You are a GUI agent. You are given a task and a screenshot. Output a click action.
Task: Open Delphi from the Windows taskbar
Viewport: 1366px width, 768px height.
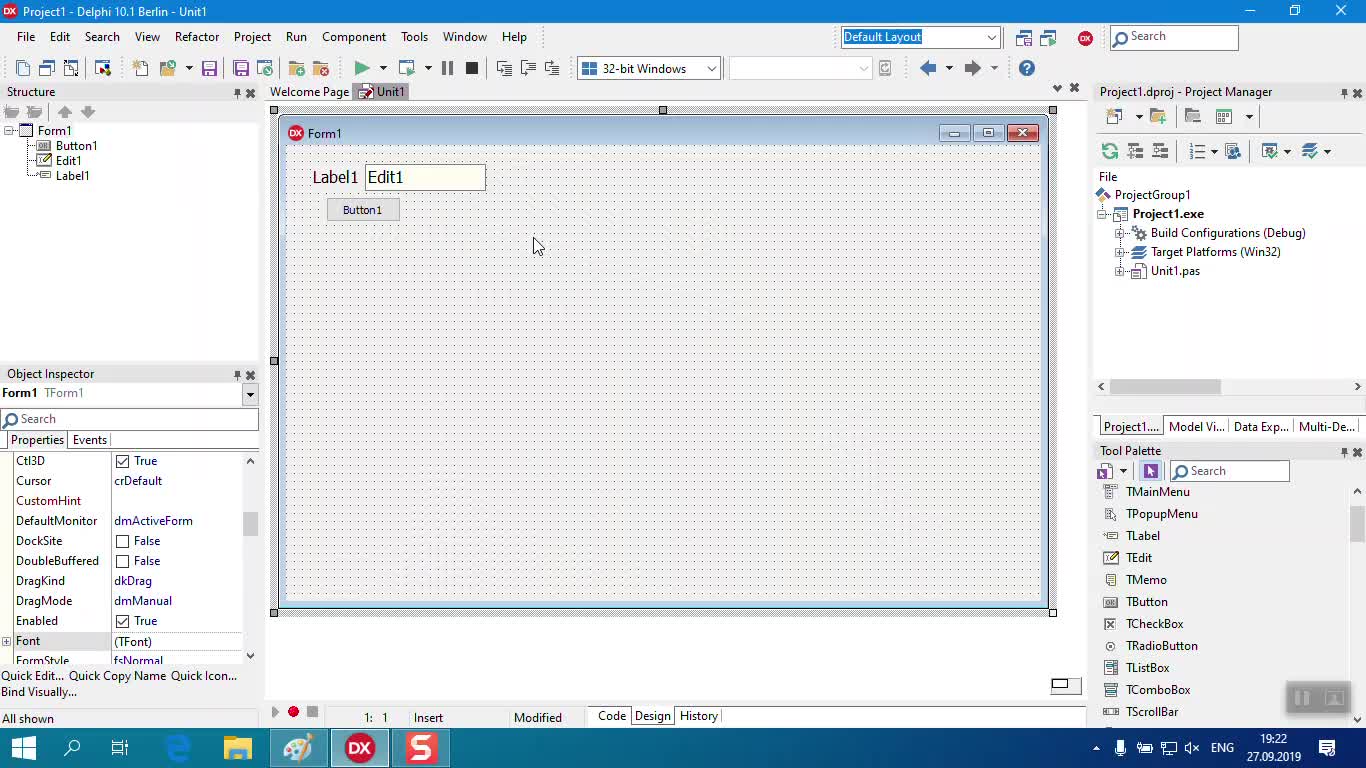pyautogui.click(x=360, y=748)
